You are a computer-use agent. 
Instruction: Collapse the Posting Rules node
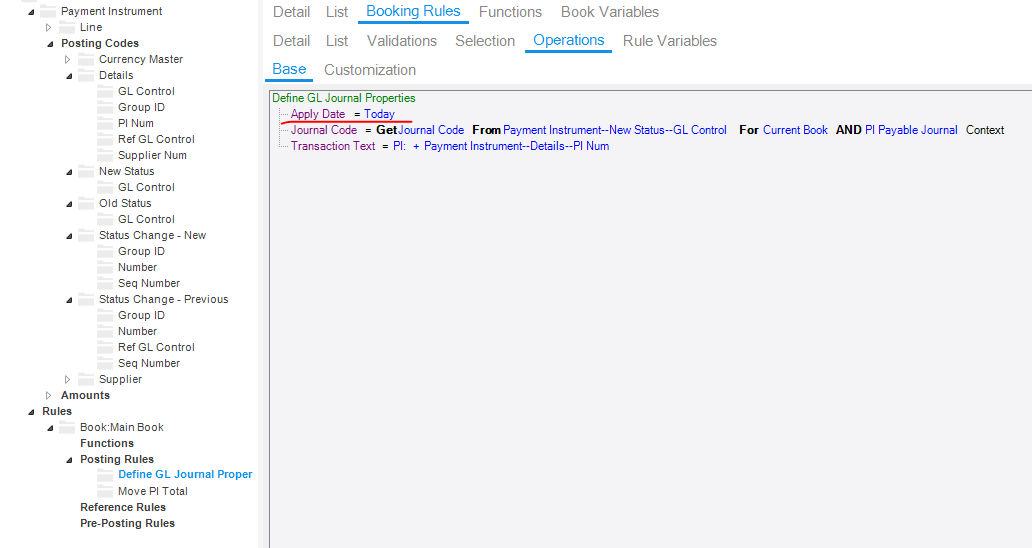tap(69, 460)
